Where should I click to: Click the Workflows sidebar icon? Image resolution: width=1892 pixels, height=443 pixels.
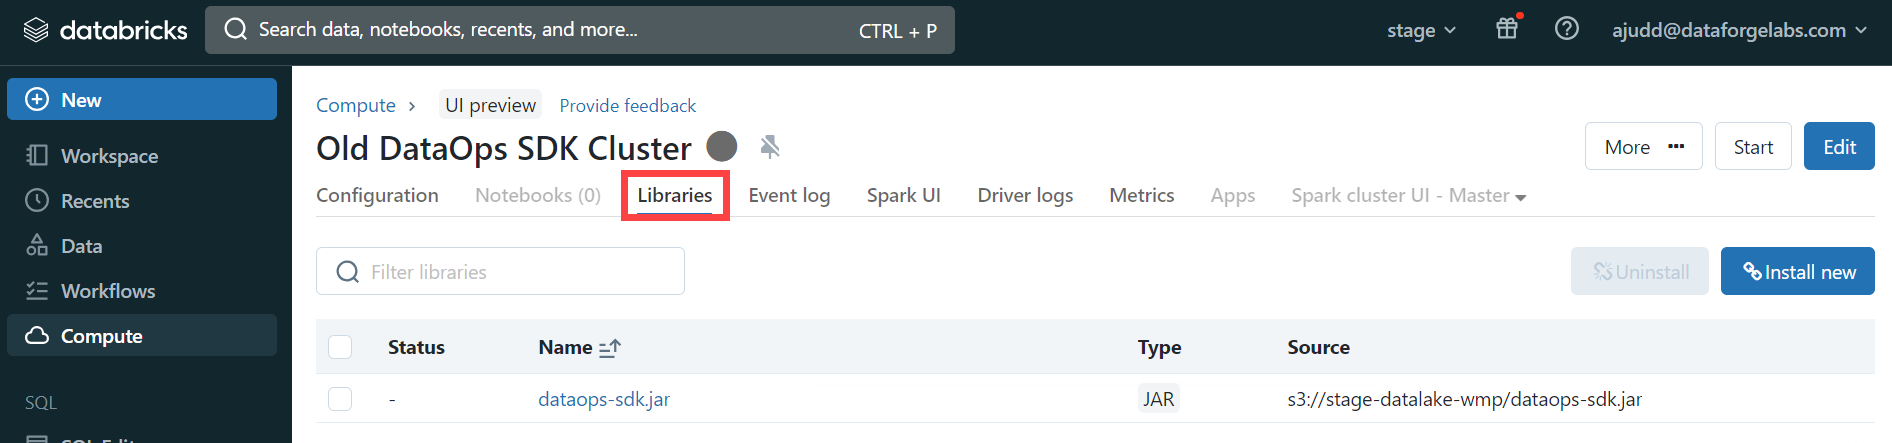click(37, 290)
